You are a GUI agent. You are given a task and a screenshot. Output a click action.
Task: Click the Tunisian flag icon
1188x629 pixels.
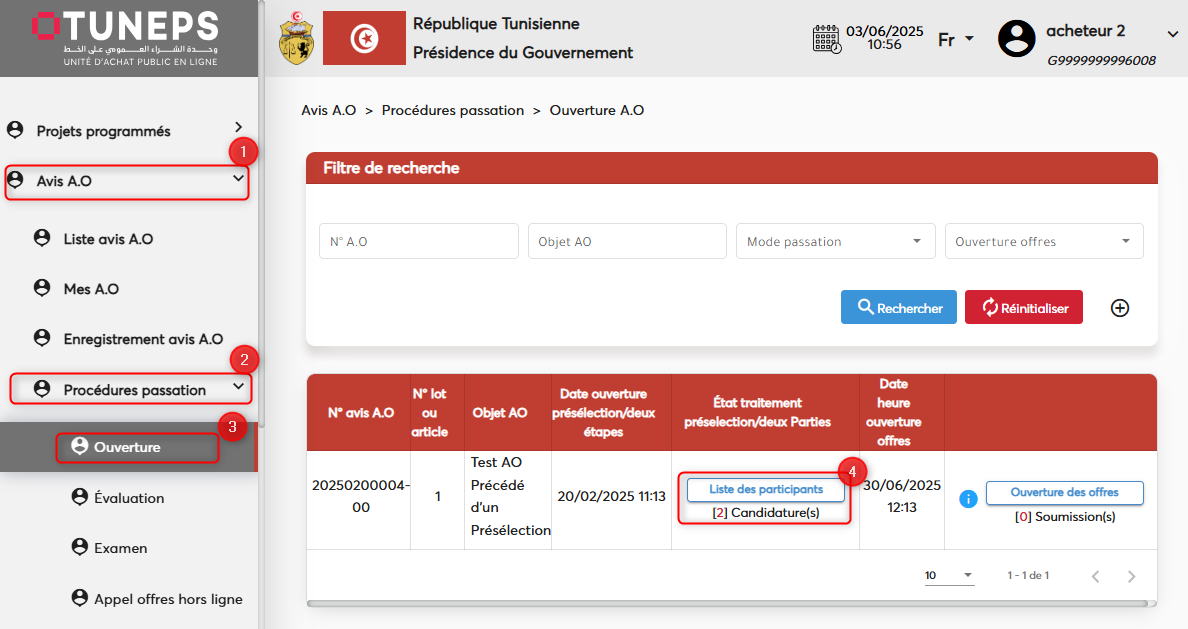tap(364, 39)
